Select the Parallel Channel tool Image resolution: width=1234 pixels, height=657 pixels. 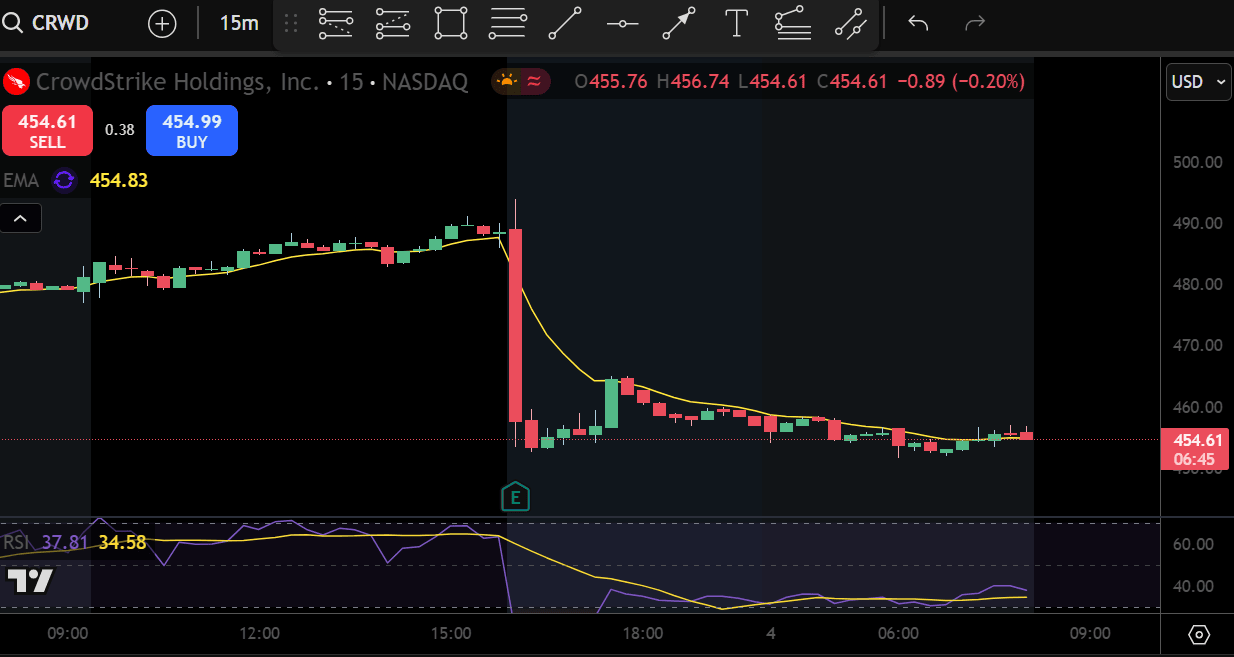point(851,23)
